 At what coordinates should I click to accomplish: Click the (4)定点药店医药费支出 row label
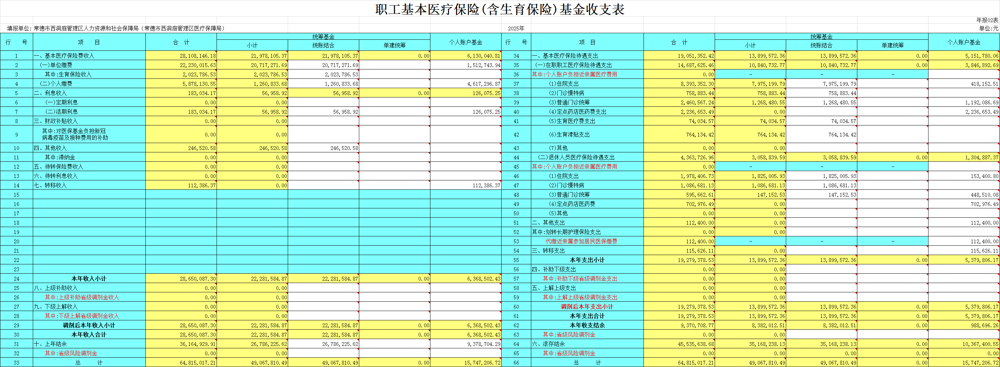[575, 111]
